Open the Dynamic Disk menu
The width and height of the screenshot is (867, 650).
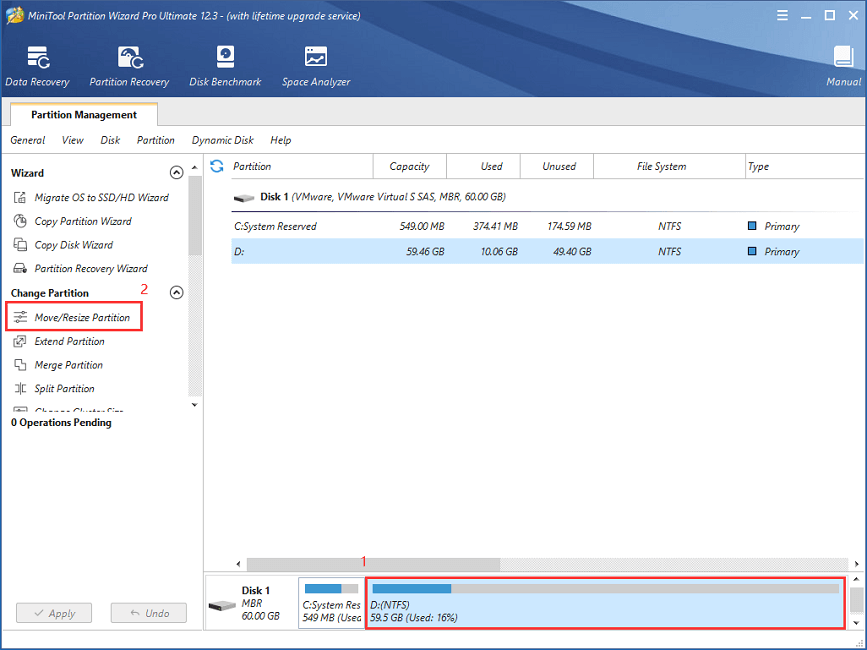pos(222,140)
